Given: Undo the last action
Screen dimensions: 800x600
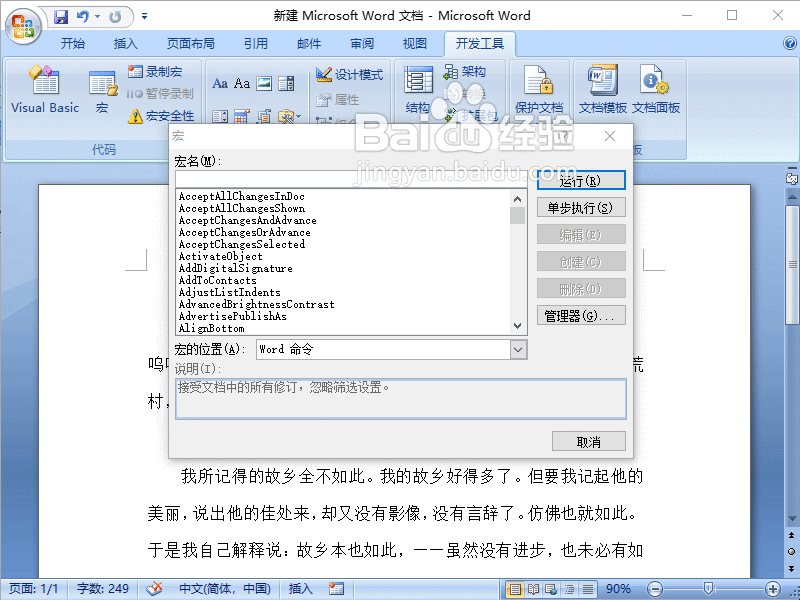Looking at the screenshot, I should (83, 17).
